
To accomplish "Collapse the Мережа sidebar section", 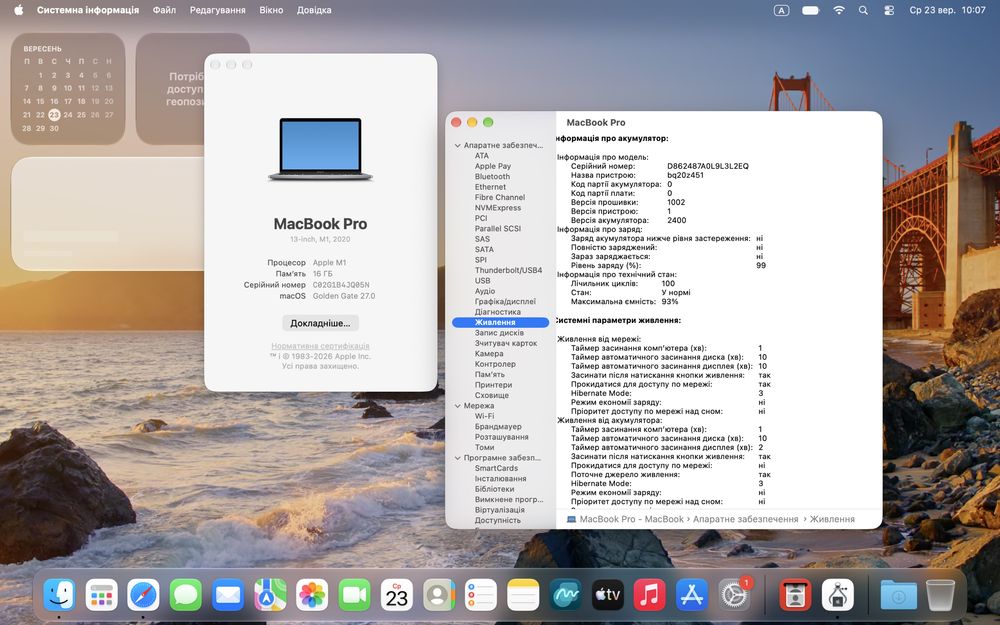I will pos(457,406).
